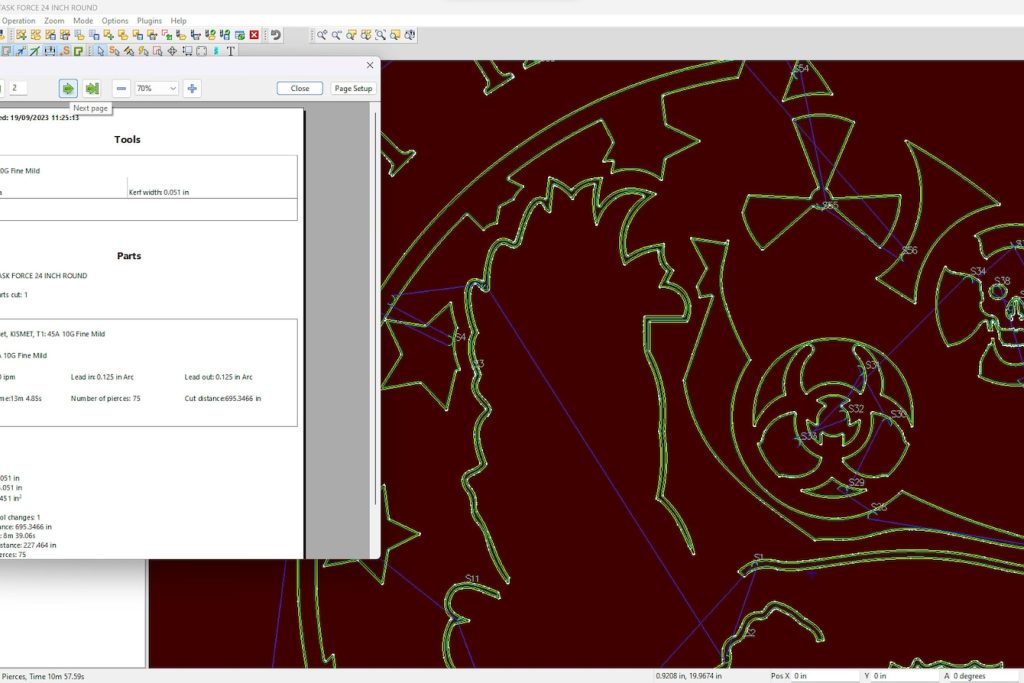Click the minus zoom button in preview

tap(121, 88)
